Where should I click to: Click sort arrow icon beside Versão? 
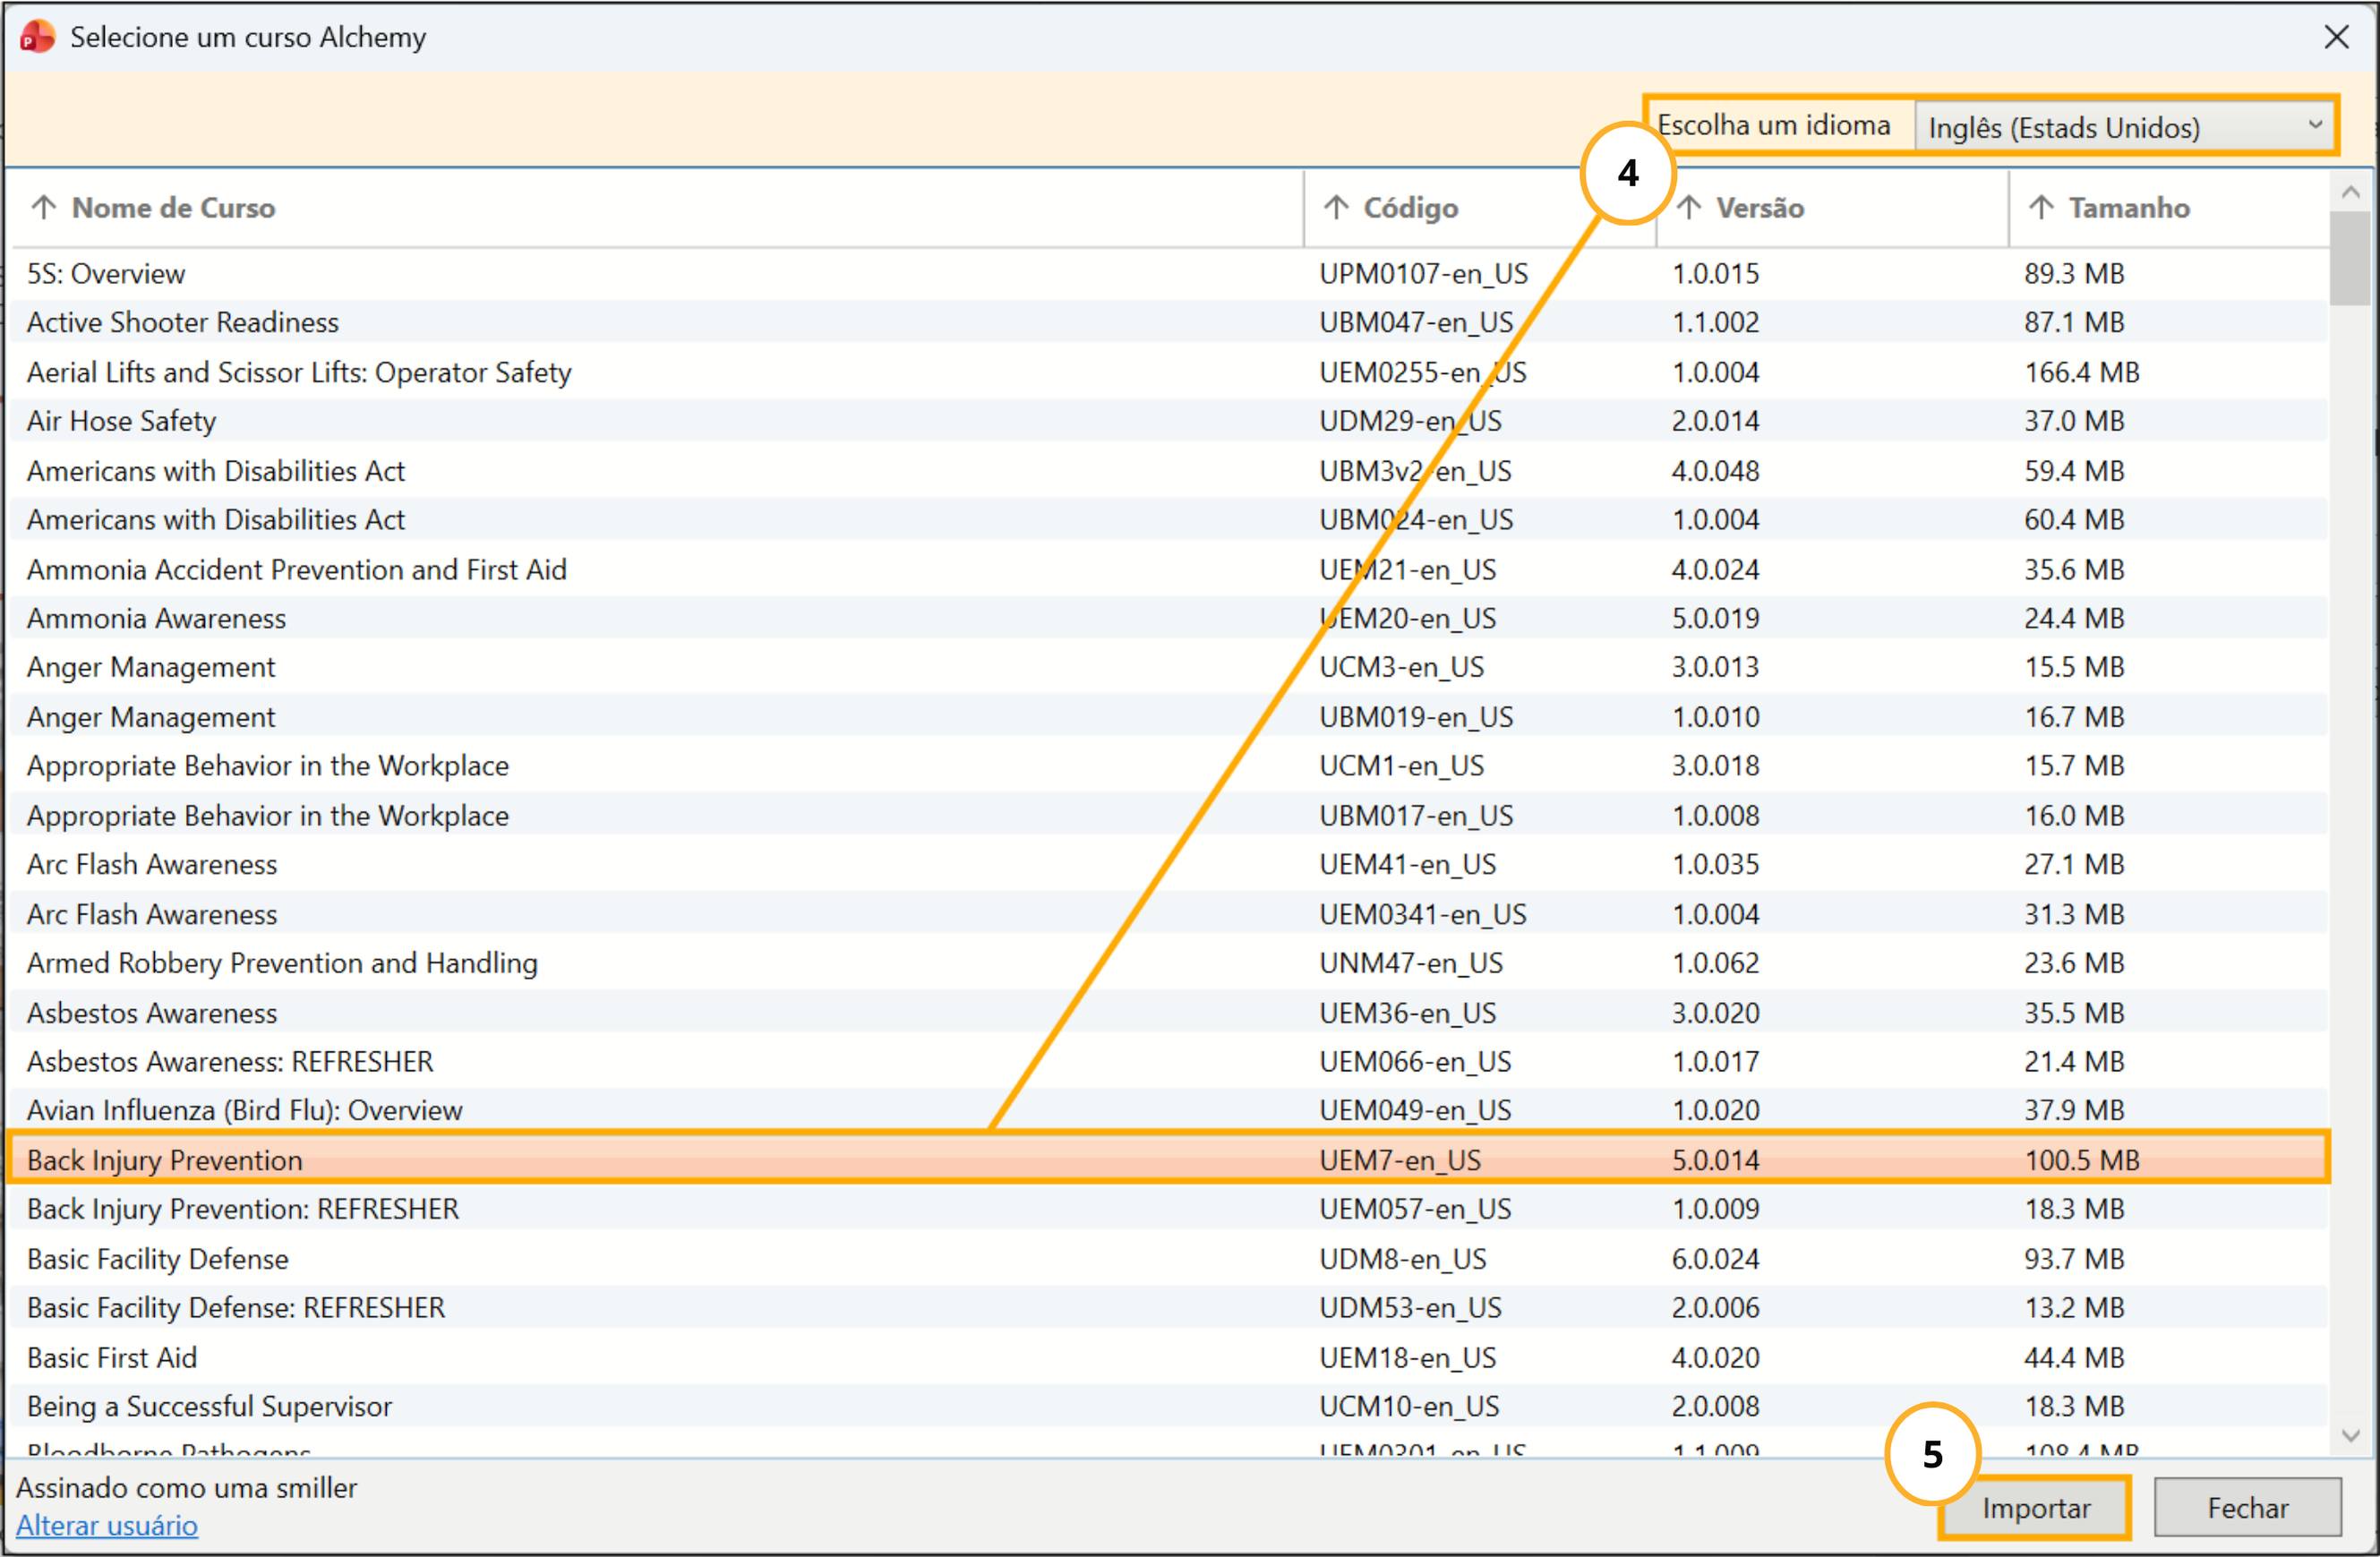tap(1689, 207)
